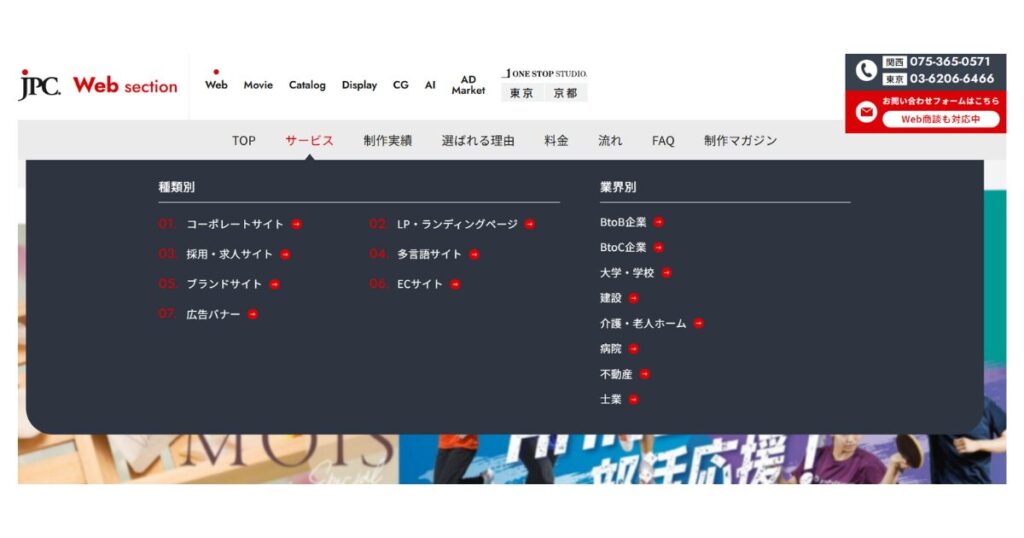
Task: Click red arrow icon beside ECサイト
Action: coord(455,284)
